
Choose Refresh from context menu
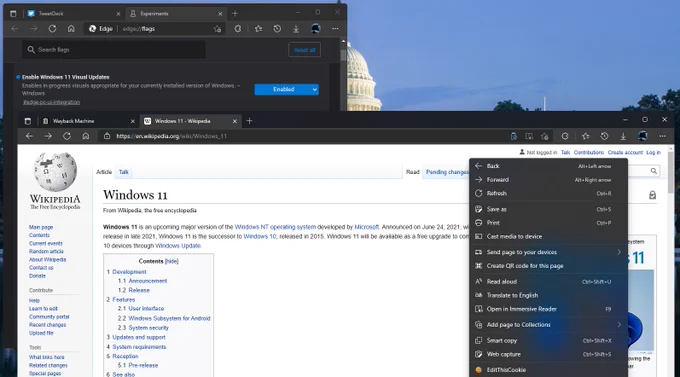point(549,193)
